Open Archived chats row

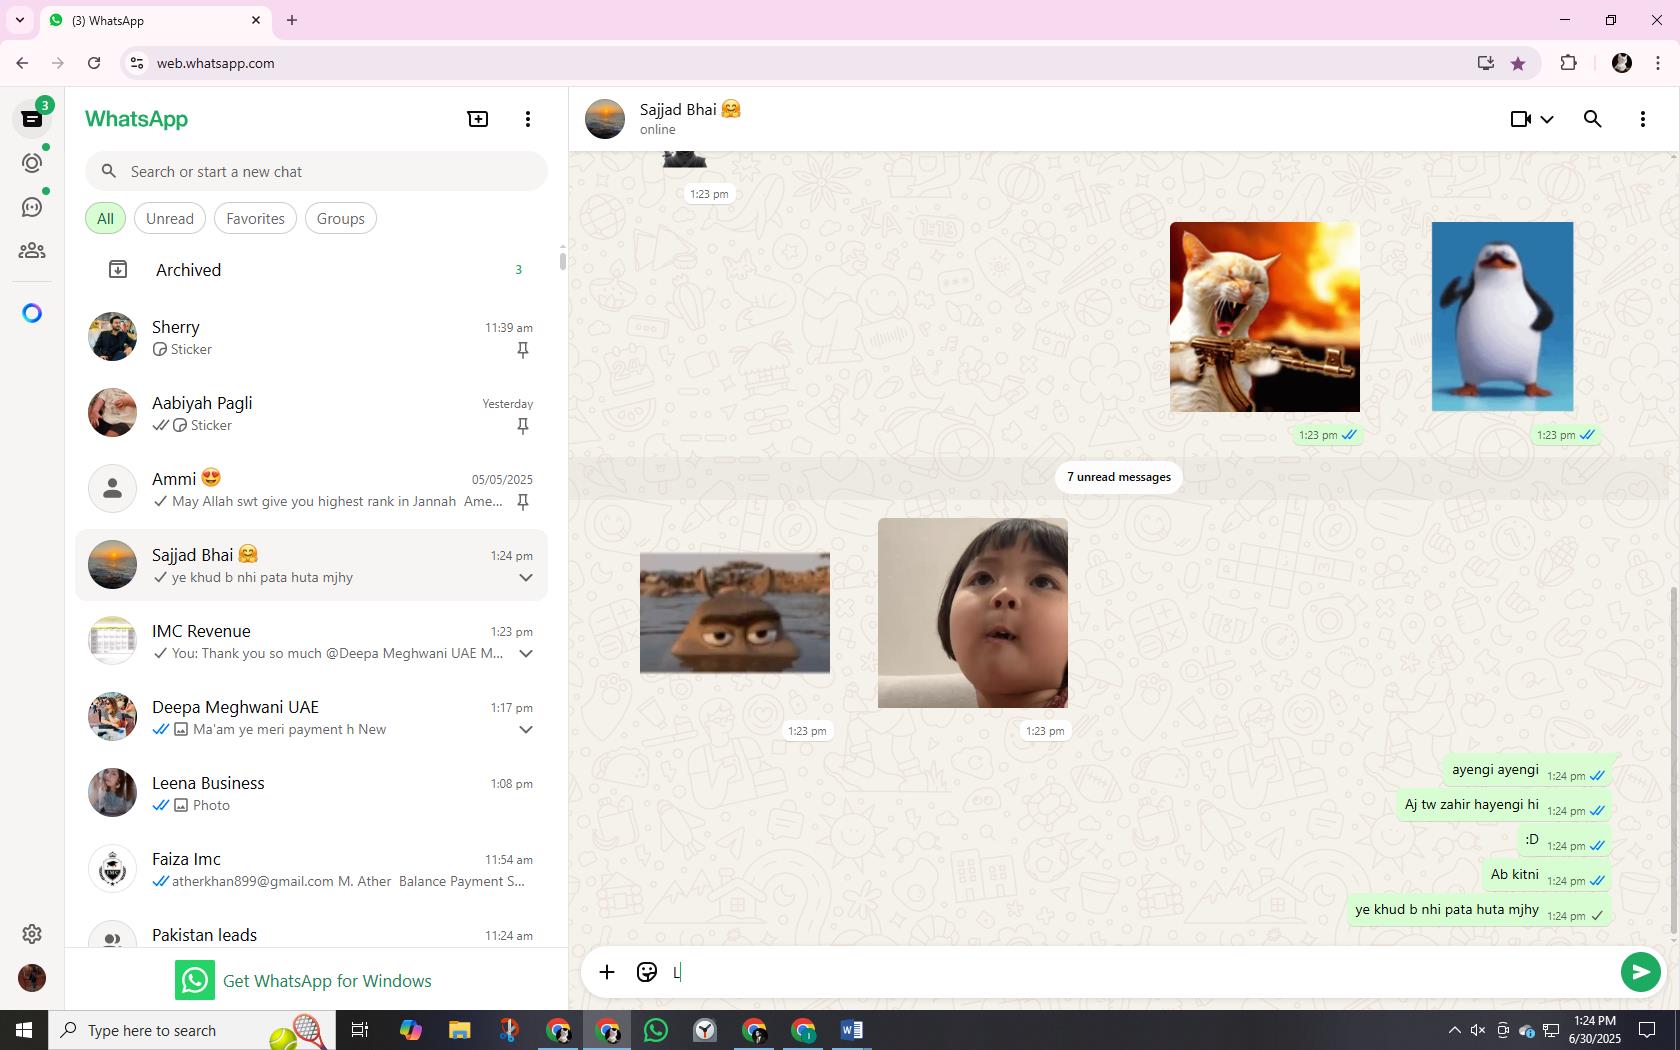312,270
